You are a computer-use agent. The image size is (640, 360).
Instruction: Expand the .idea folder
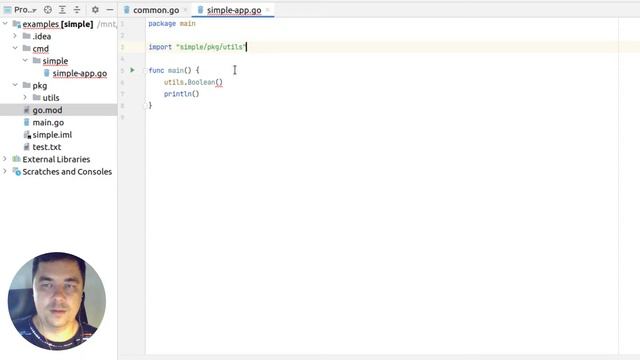(15, 36)
